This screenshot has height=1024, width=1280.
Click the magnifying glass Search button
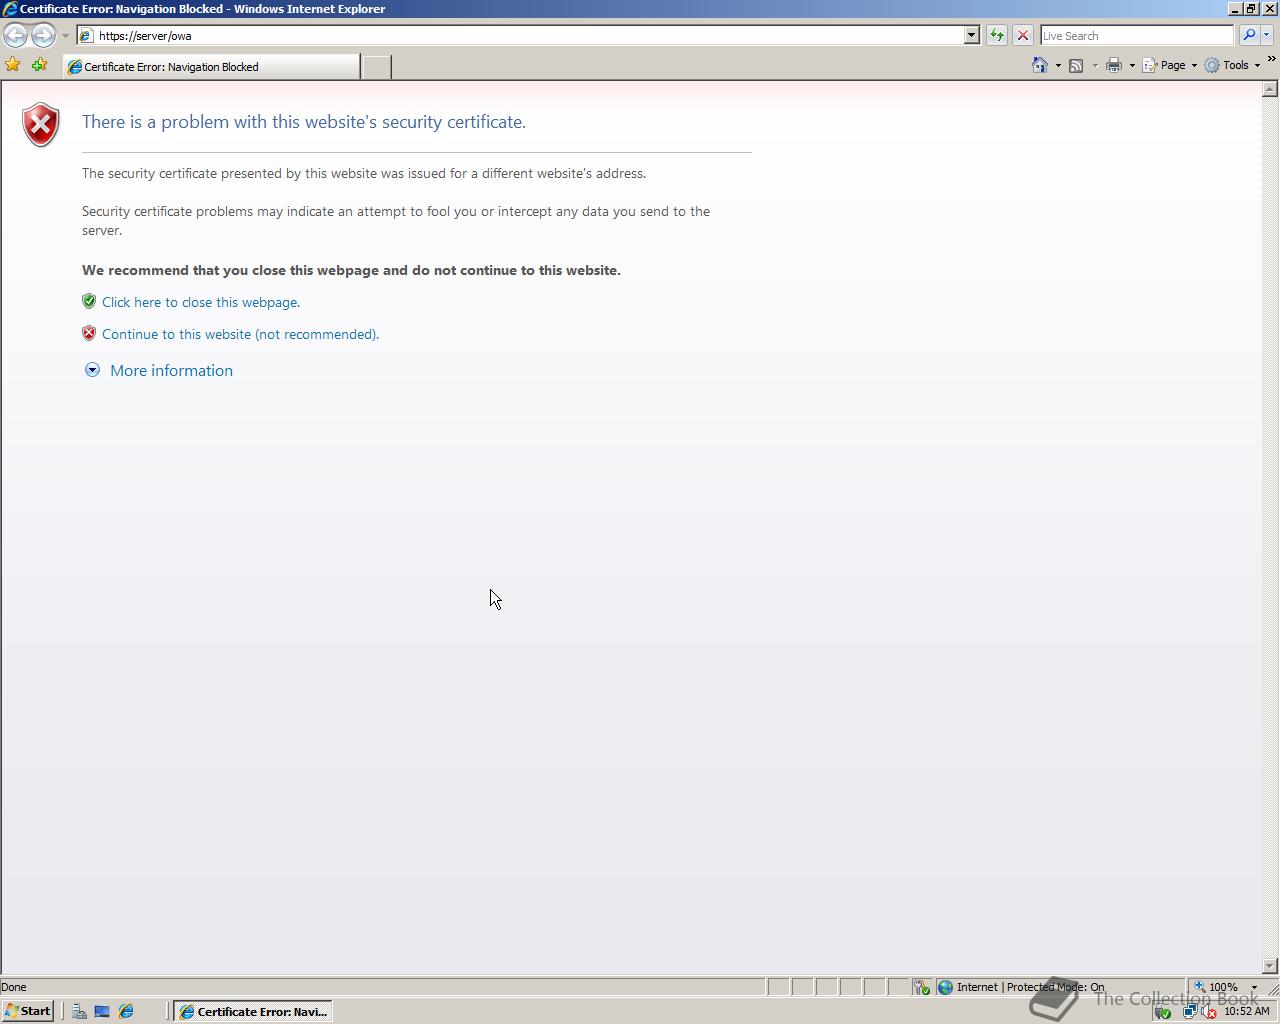(1249, 35)
